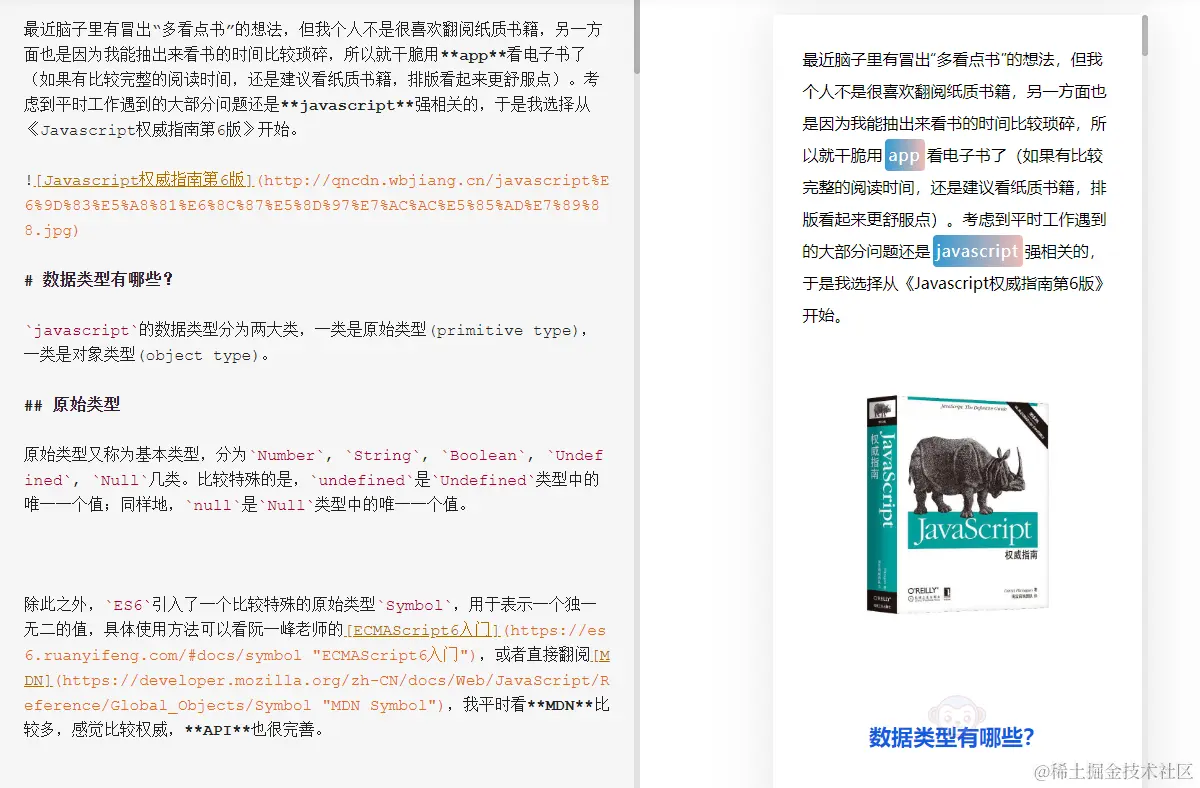Image resolution: width=1200 pixels, height=788 pixels.
Task: Click the JavaScript book cover image in preview
Action: click(x=957, y=502)
